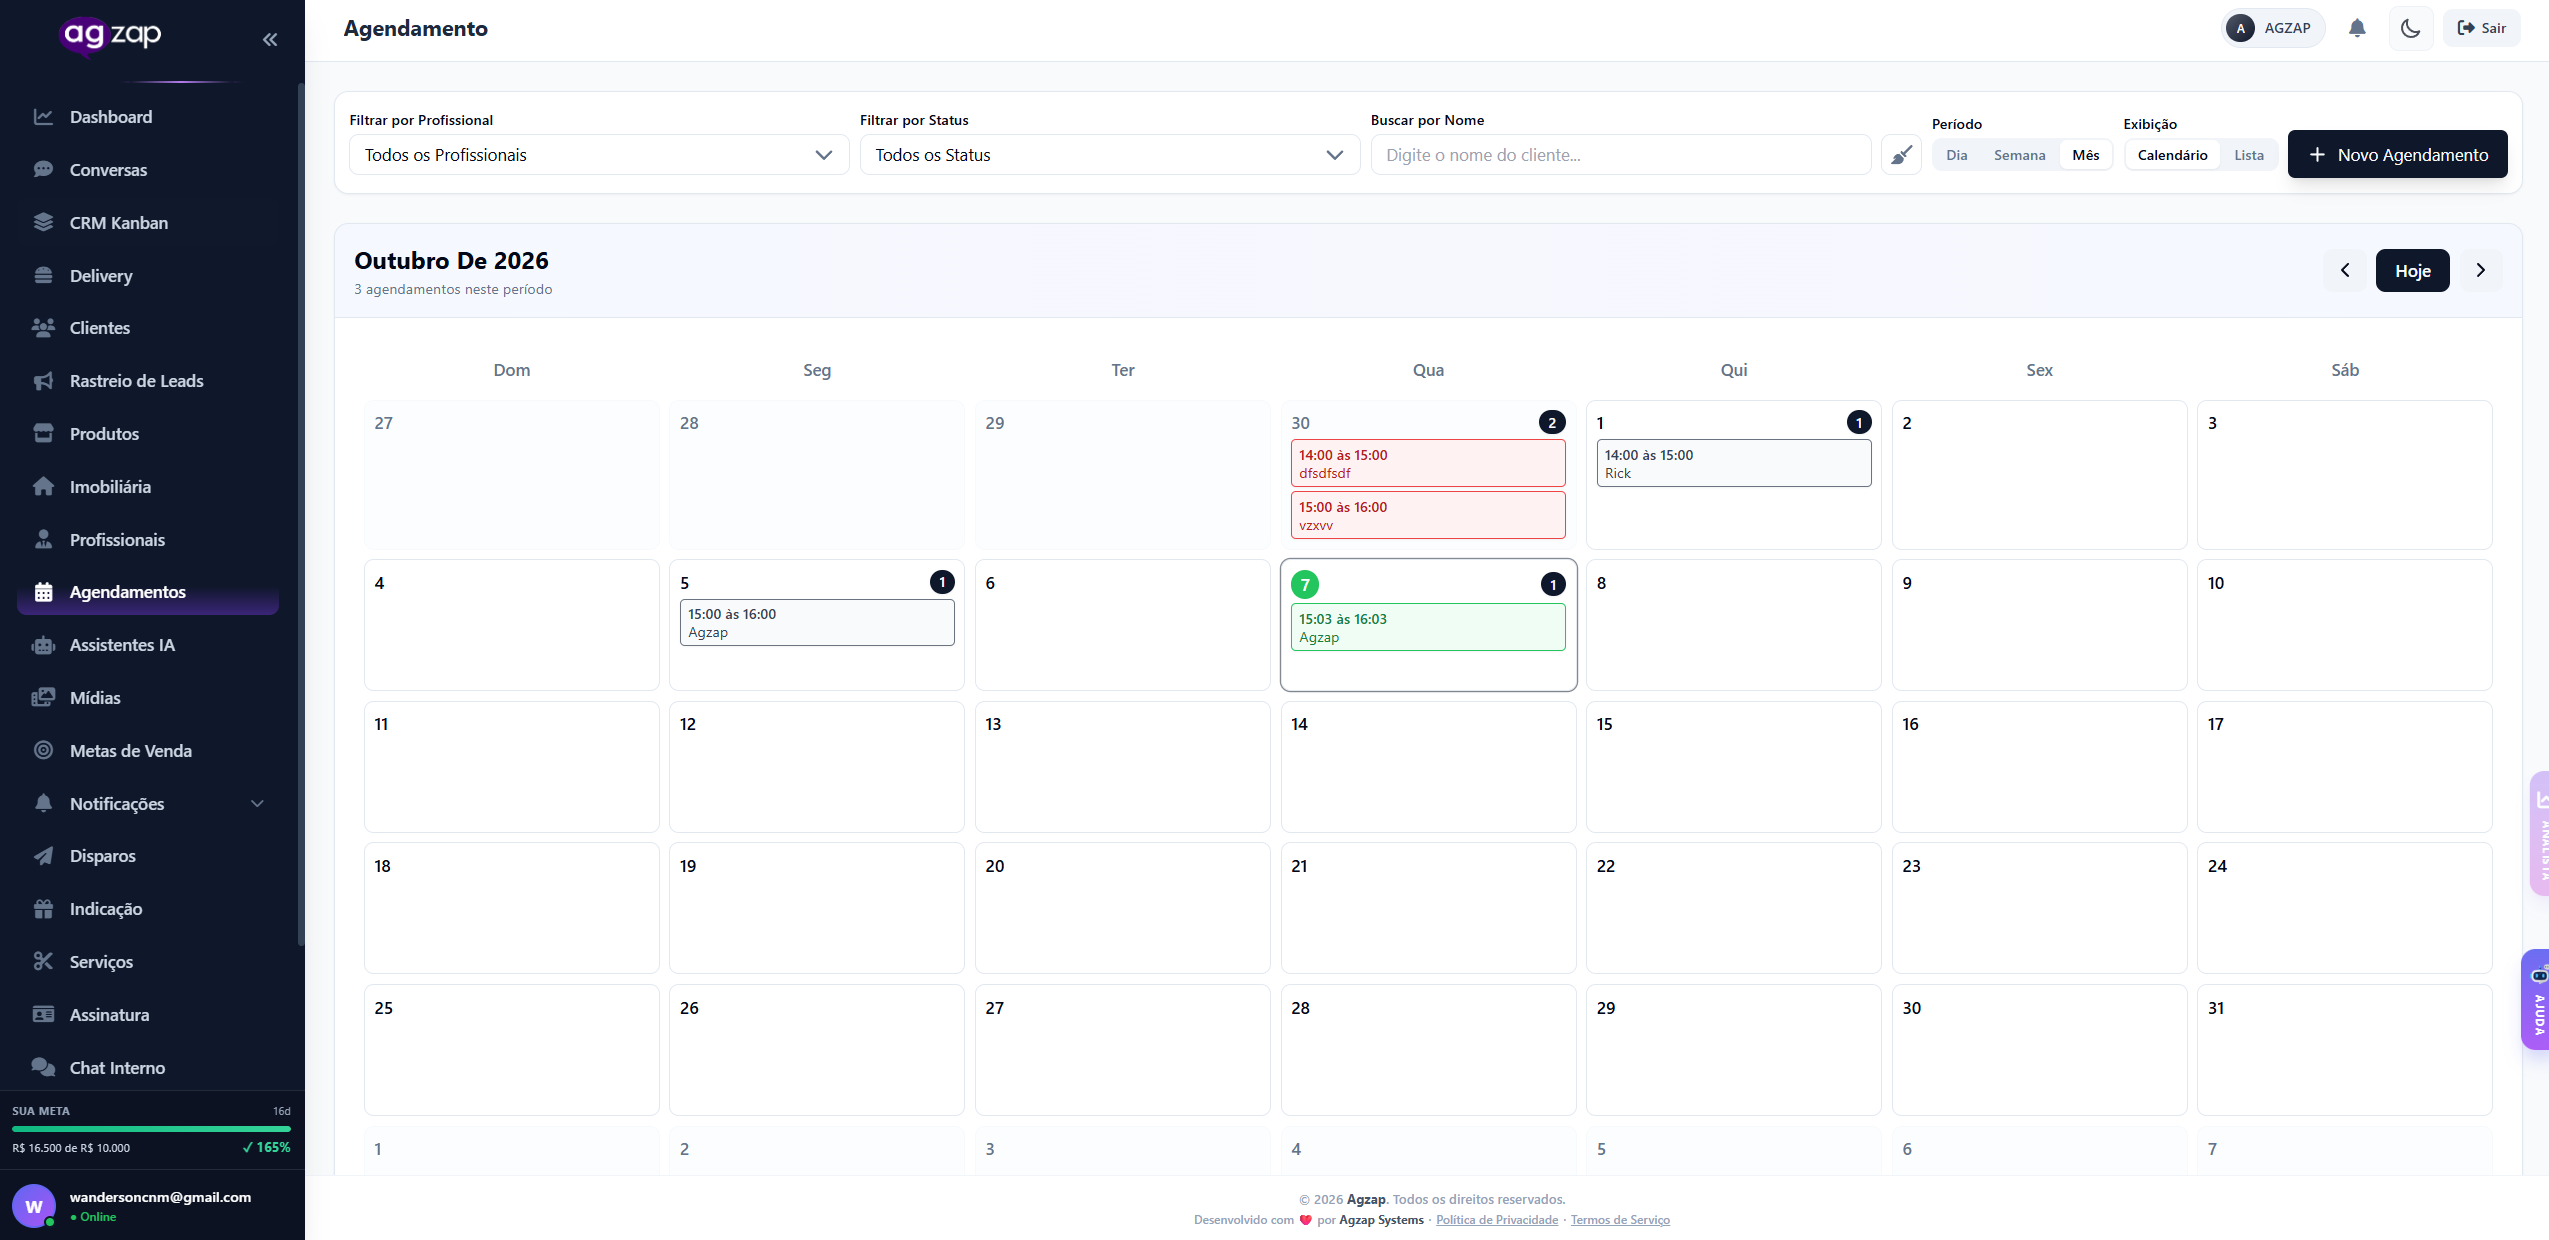Select the Mês period option
The height and width of the screenshot is (1240, 2549).
pos(2086,155)
